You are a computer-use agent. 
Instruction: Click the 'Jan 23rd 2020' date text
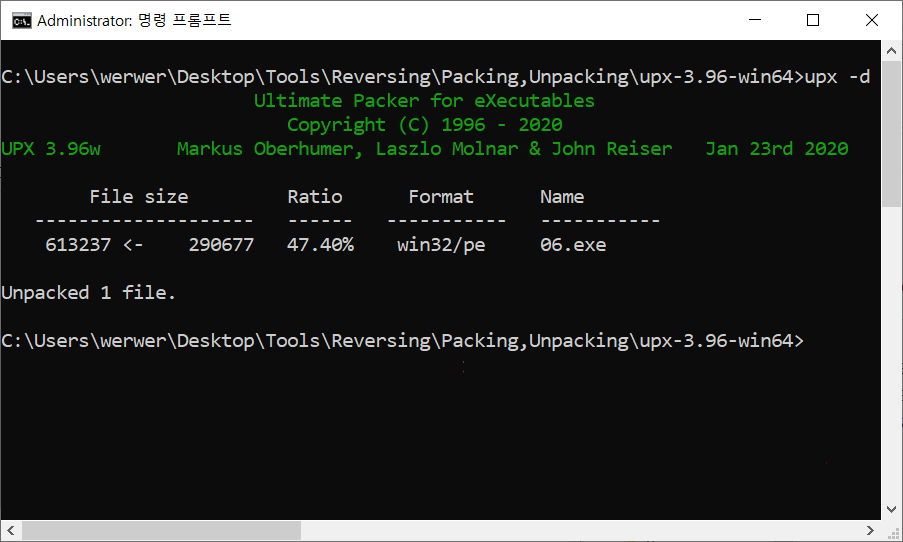tap(777, 149)
